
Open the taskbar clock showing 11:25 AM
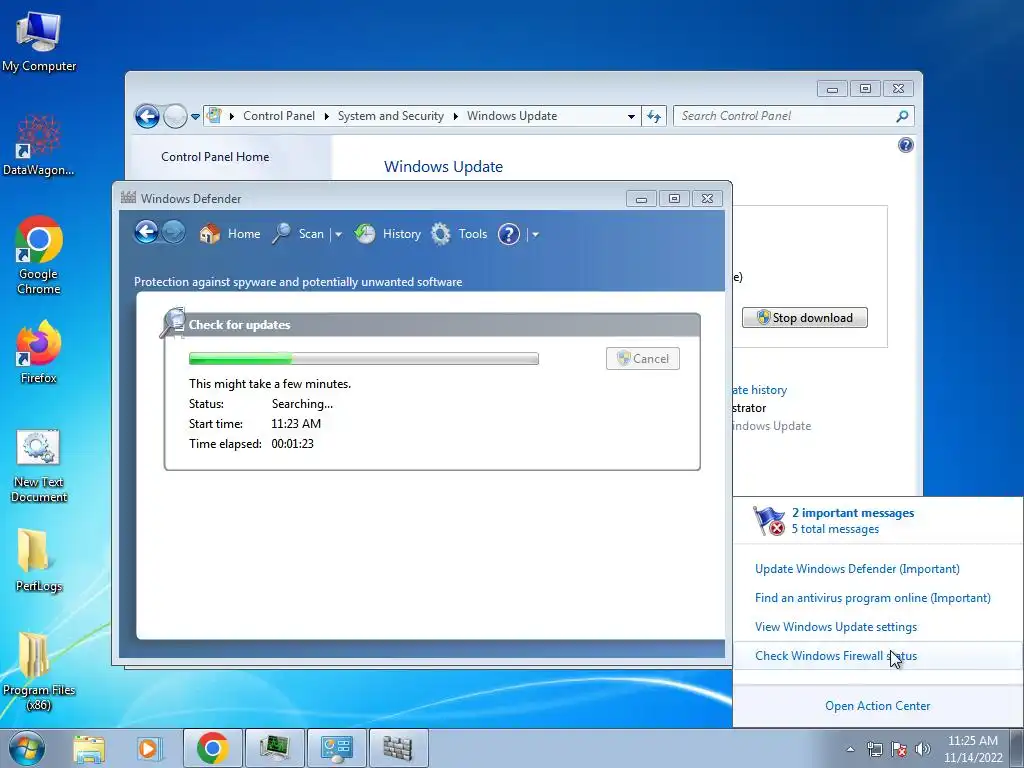point(972,748)
